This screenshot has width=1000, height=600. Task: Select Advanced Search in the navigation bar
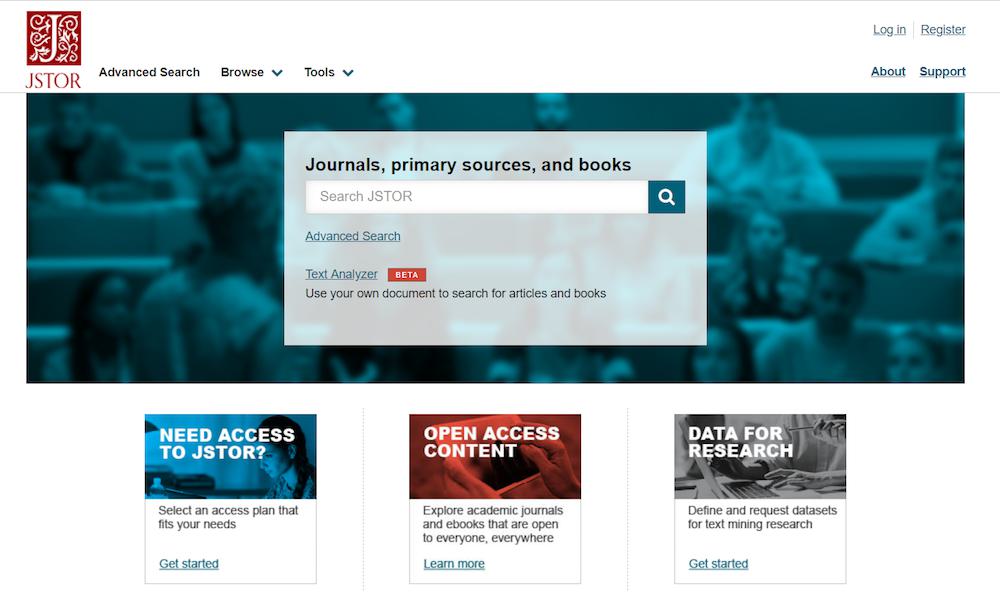[x=149, y=72]
